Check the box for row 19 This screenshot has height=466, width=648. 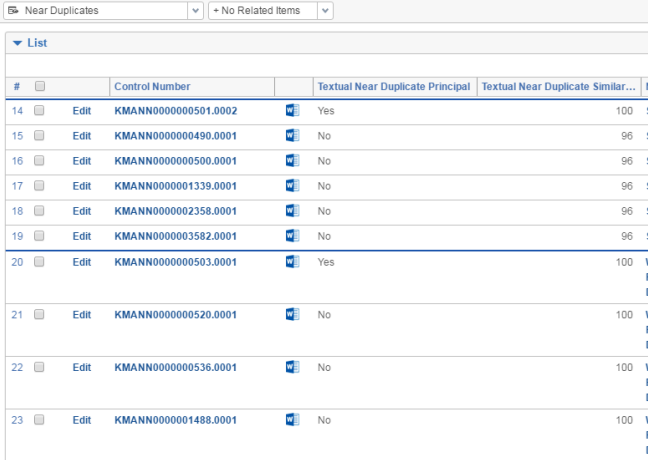tap(39, 236)
